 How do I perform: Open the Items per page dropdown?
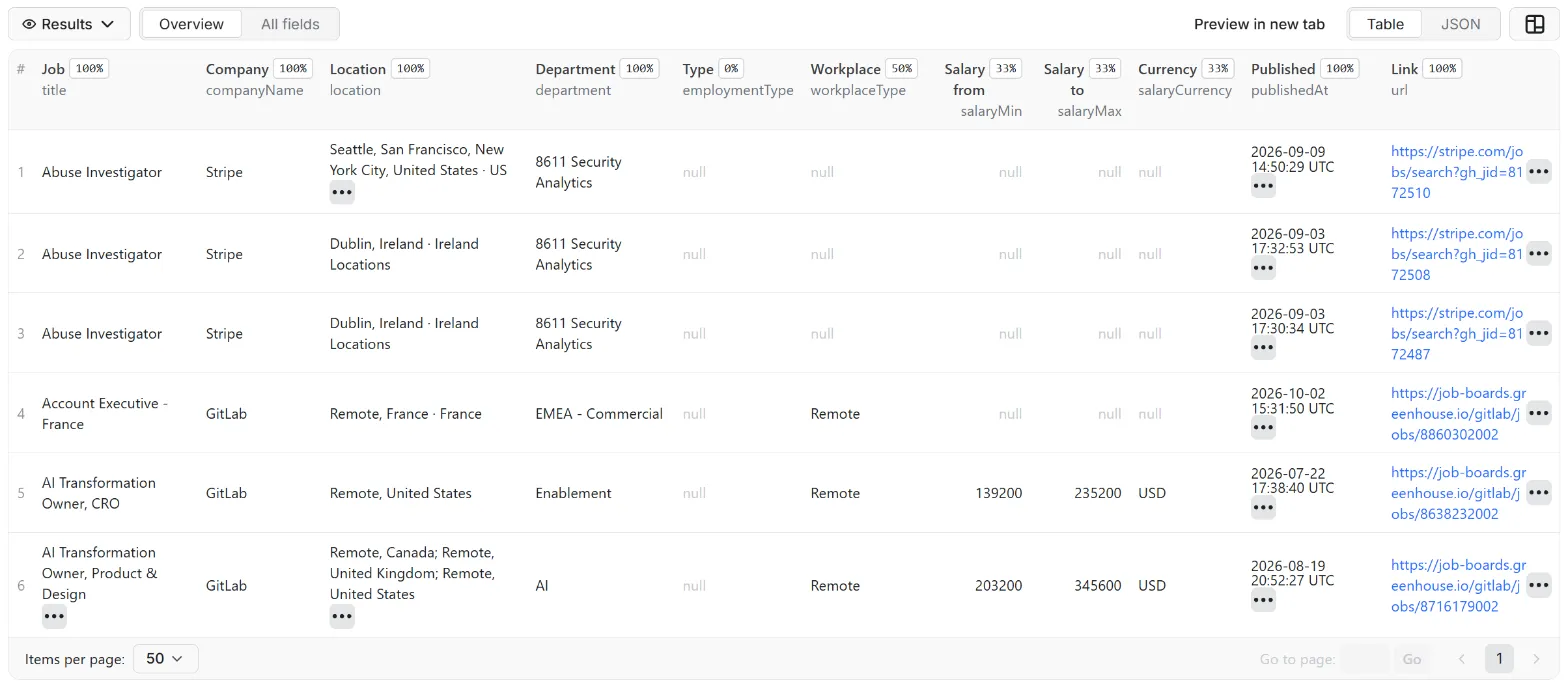point(166,659)
